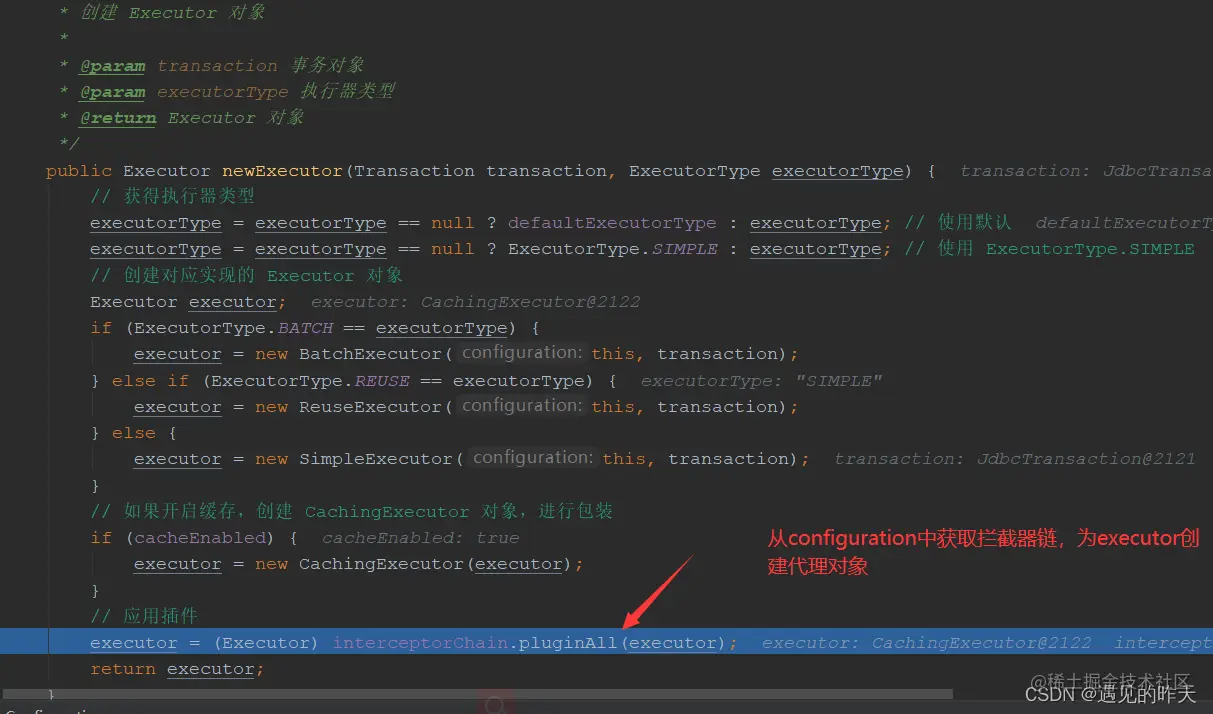Click the ReuseExecutor constructor call
The height and width of the screenshot is (714, 1213).
pos(370,407)
